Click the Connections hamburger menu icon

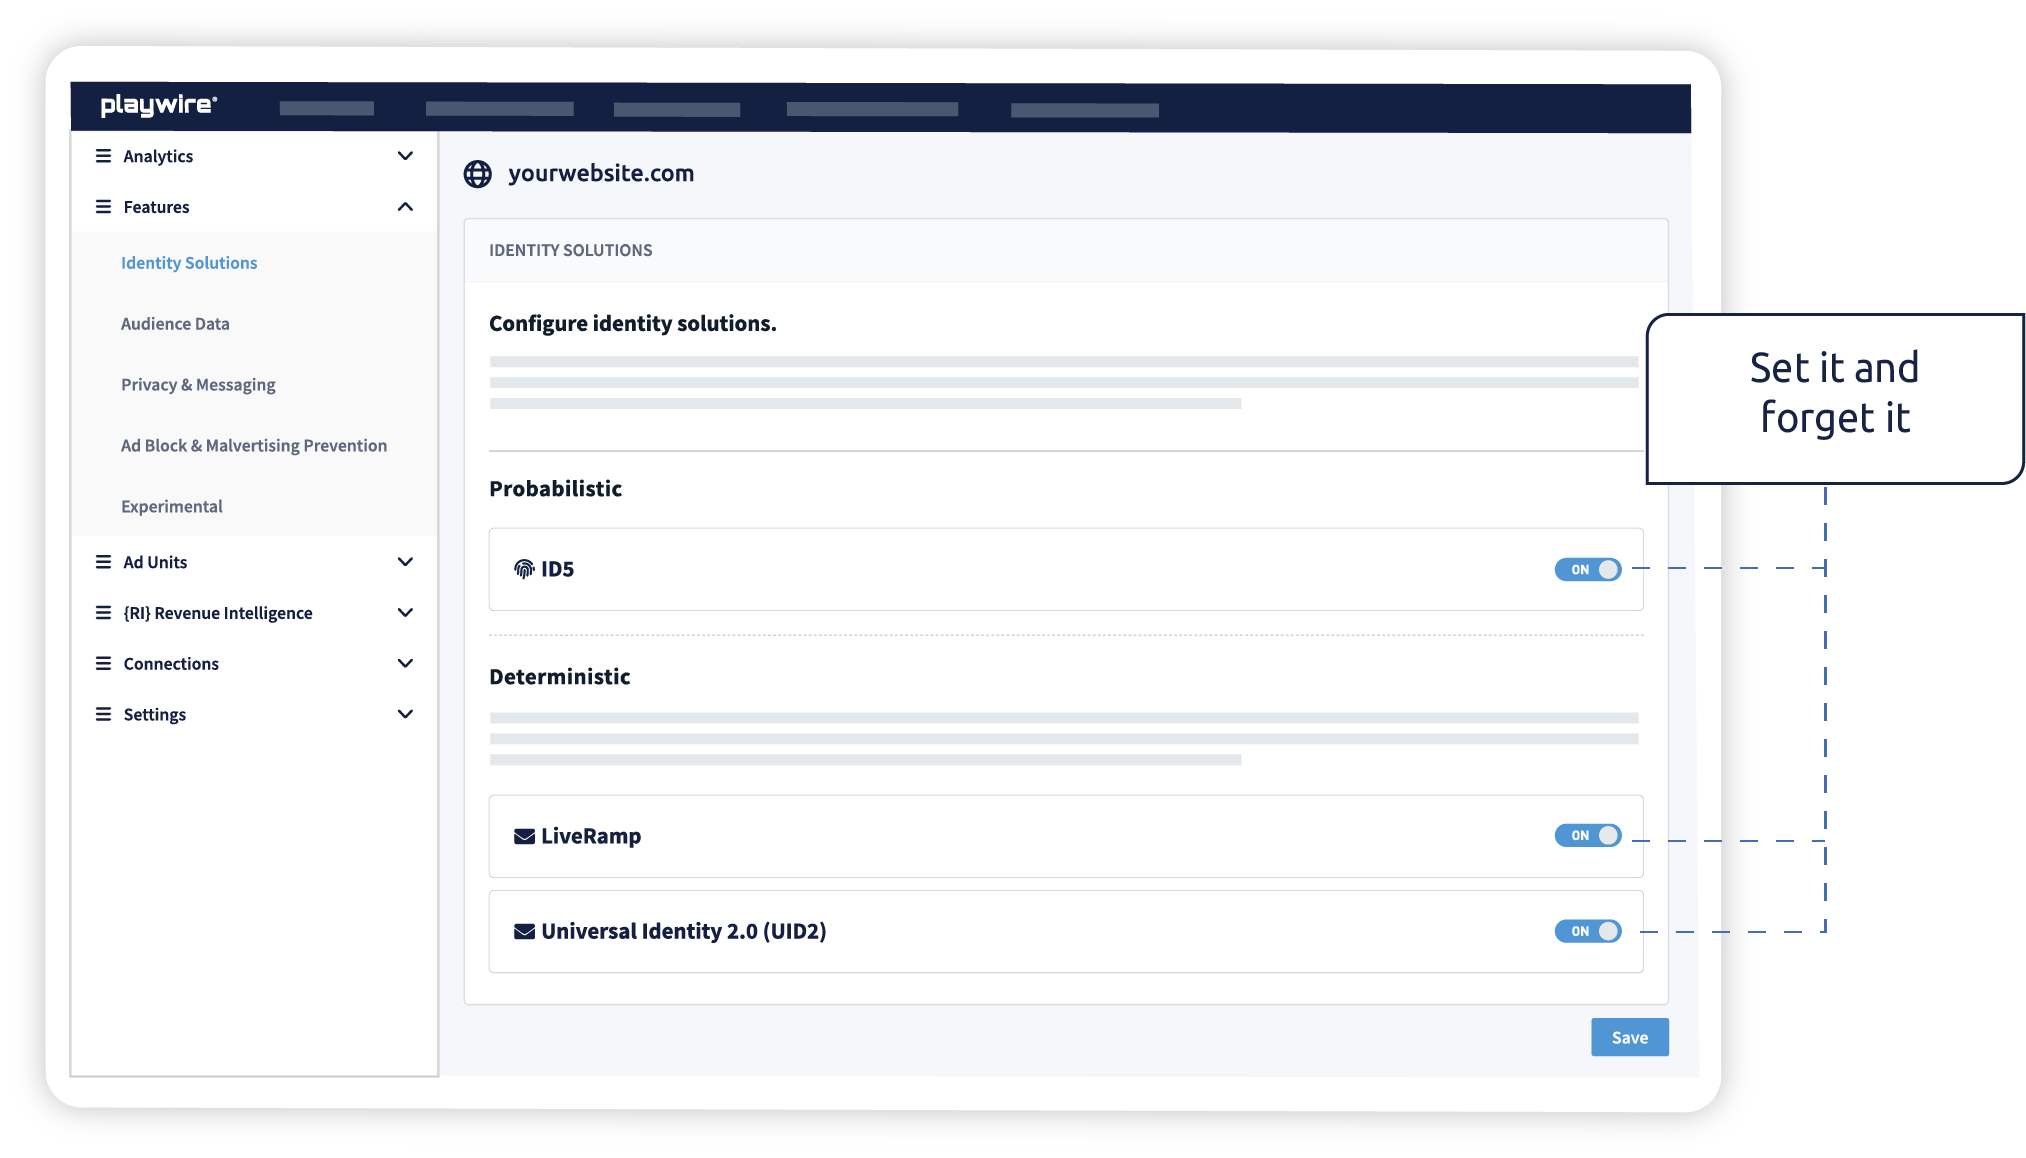tap(100, 663)
